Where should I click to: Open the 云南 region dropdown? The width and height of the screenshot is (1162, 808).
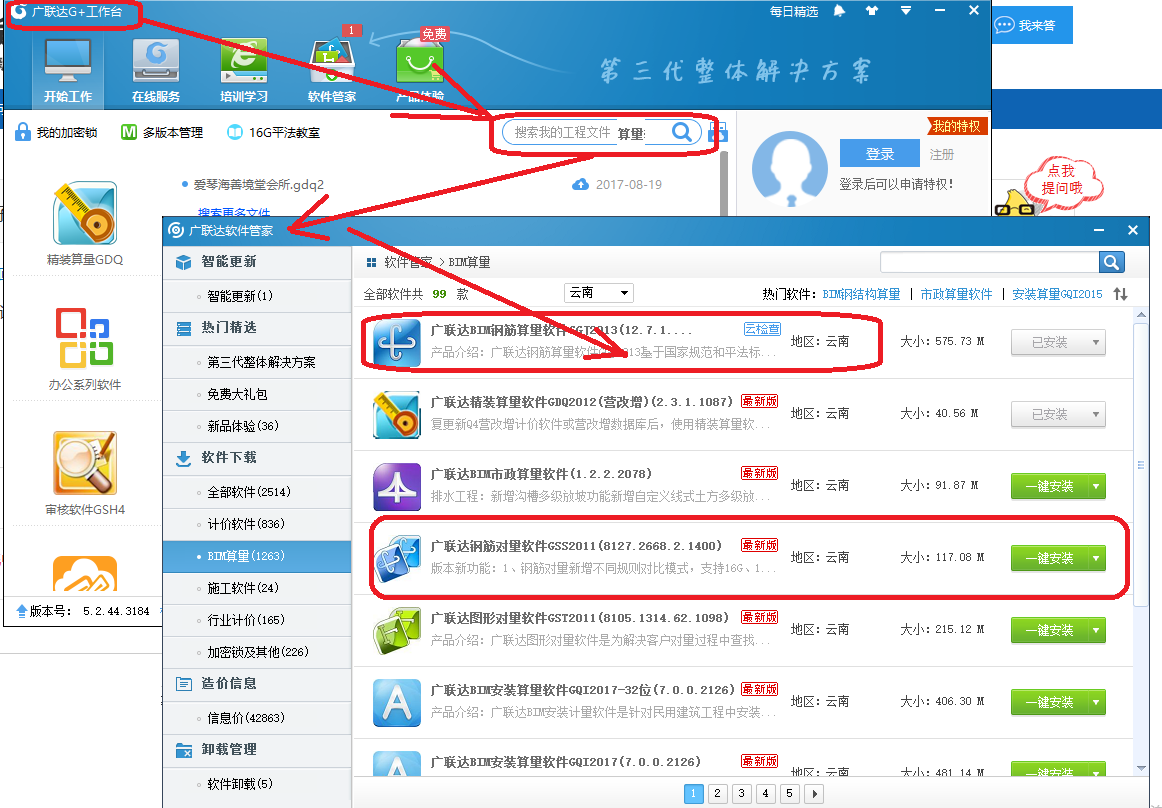click(599, 293)
